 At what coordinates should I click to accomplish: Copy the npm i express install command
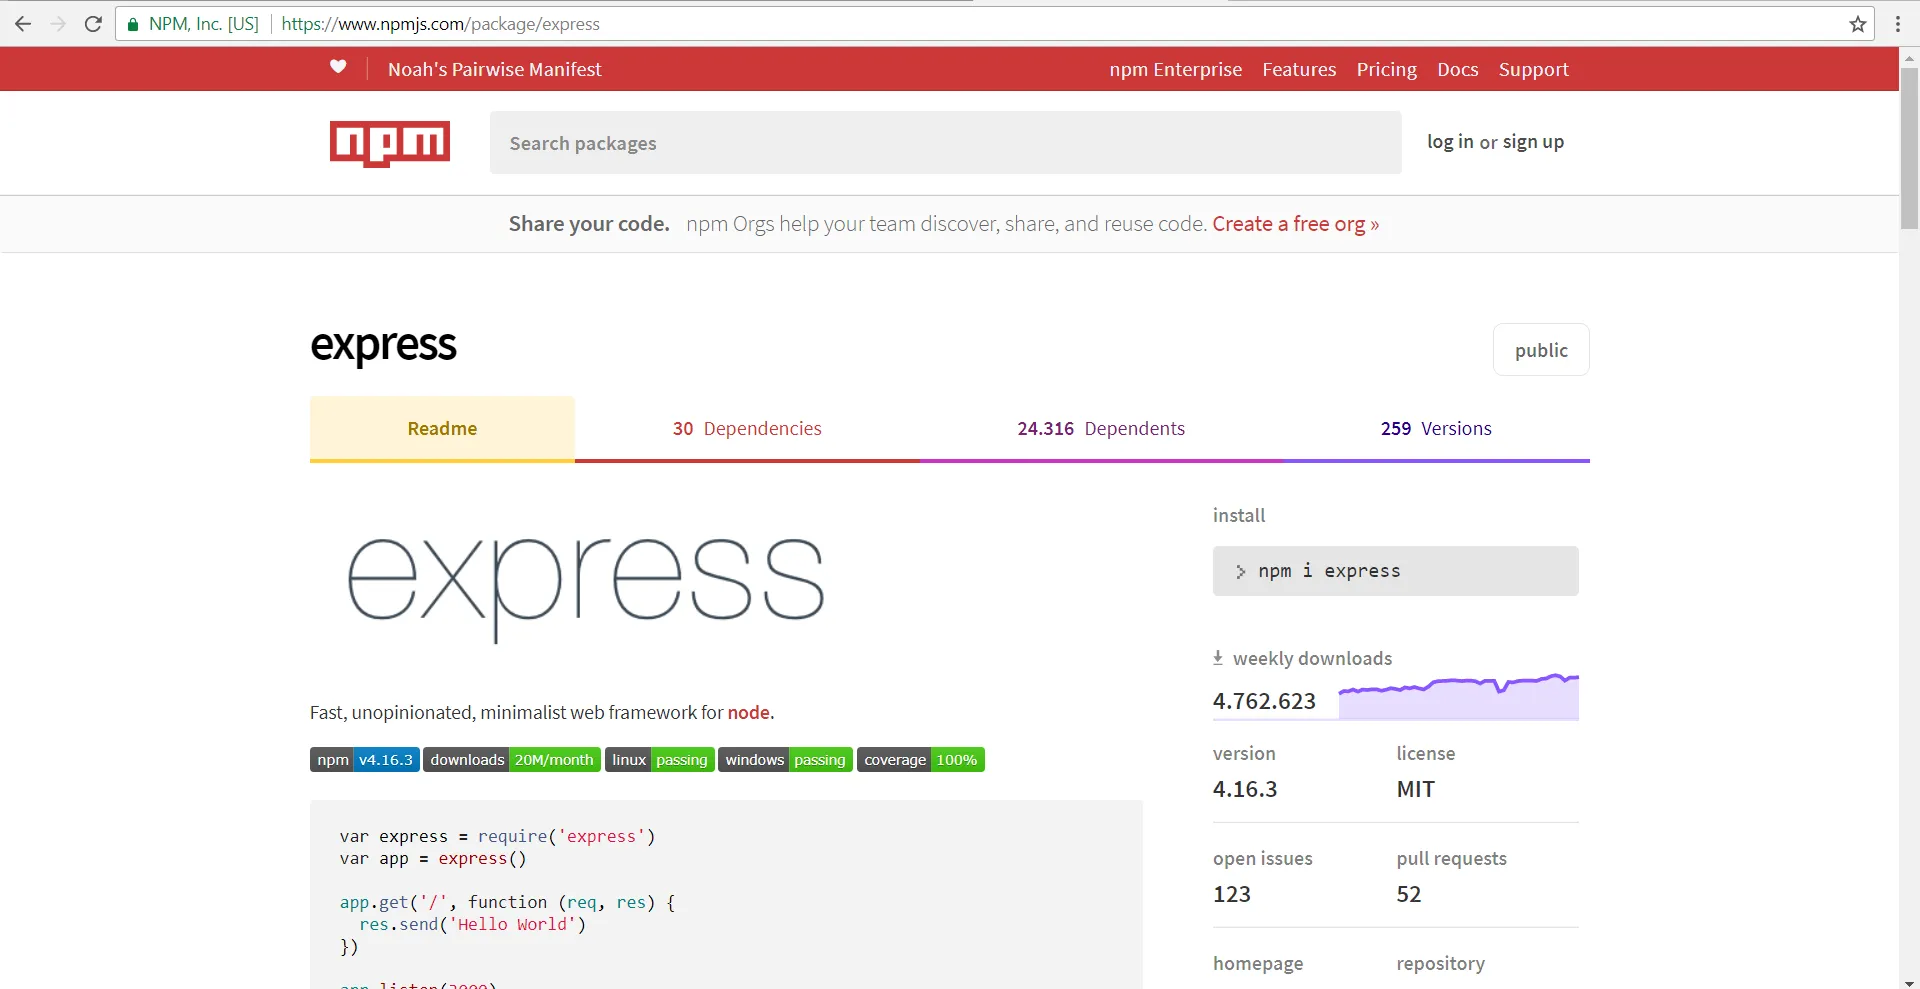click(x=1396, y=571)
